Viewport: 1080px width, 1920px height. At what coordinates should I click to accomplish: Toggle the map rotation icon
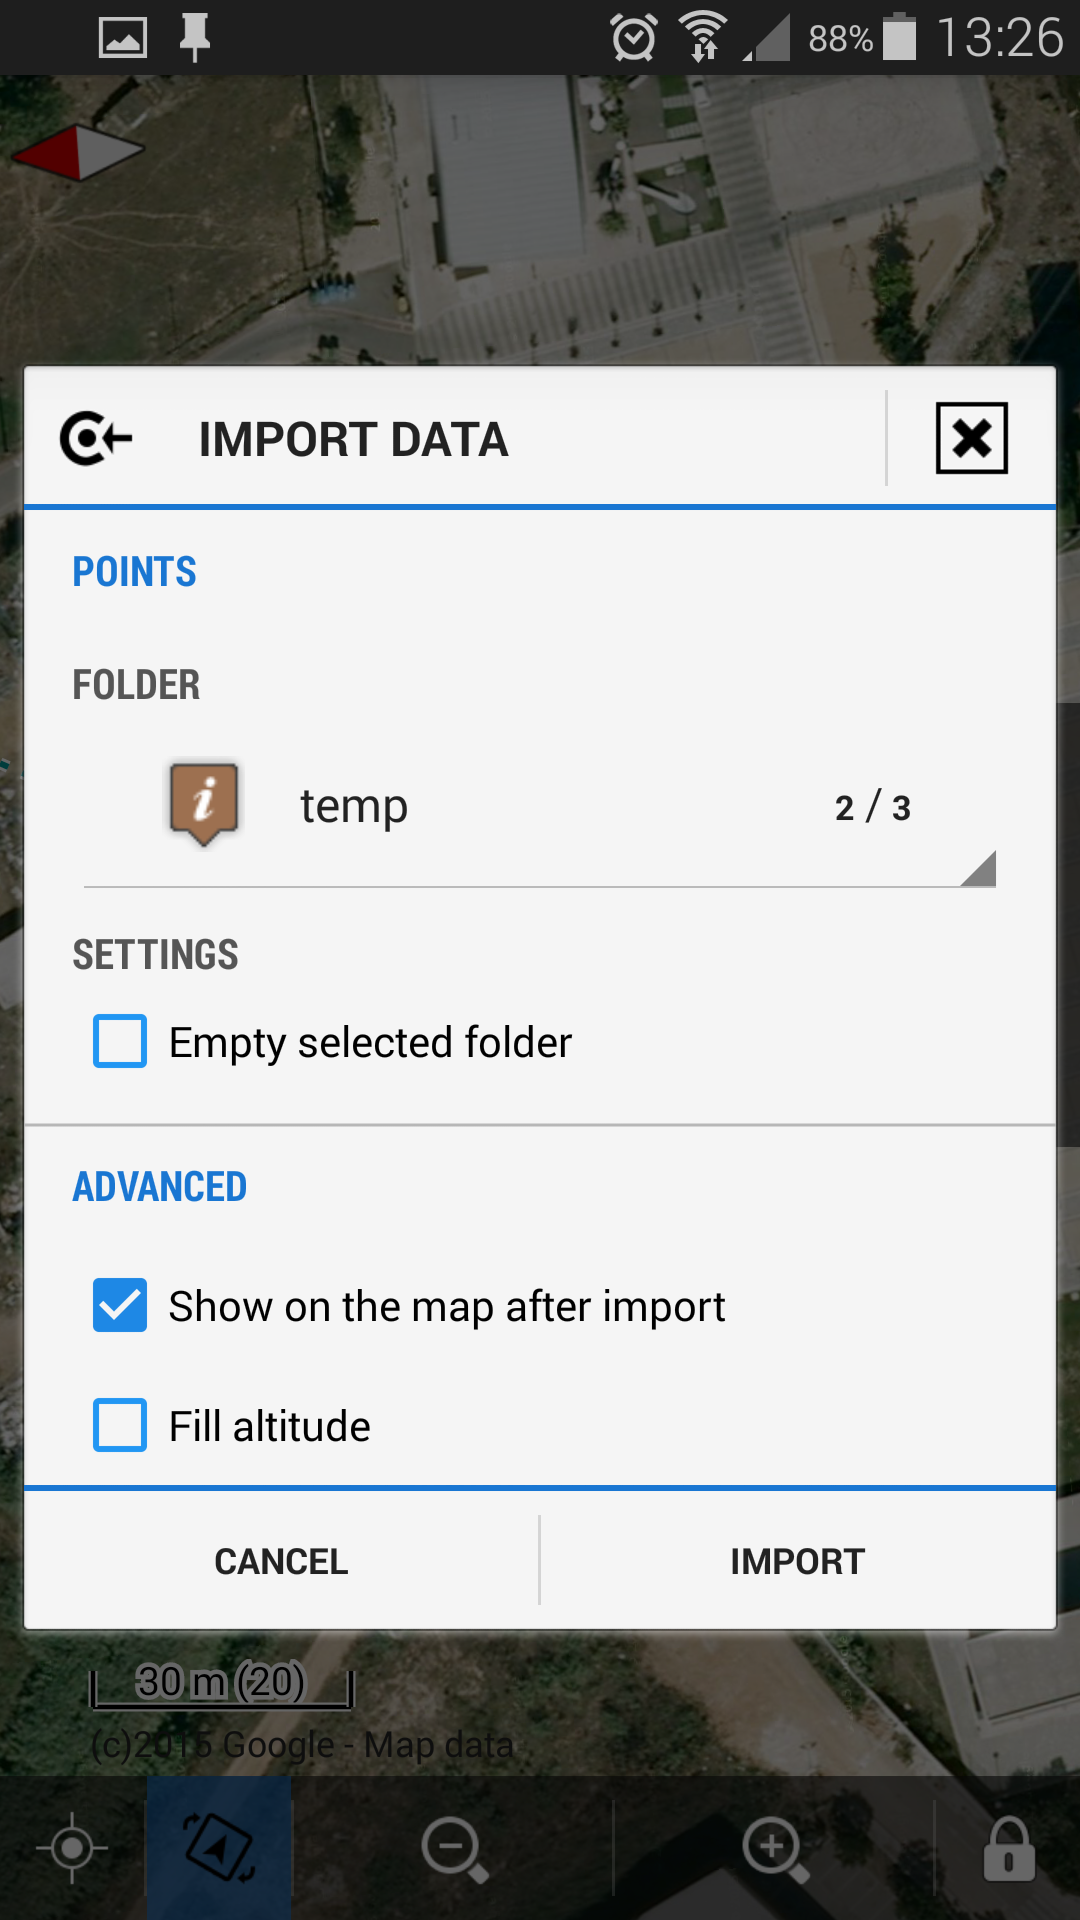[219, 1847]
